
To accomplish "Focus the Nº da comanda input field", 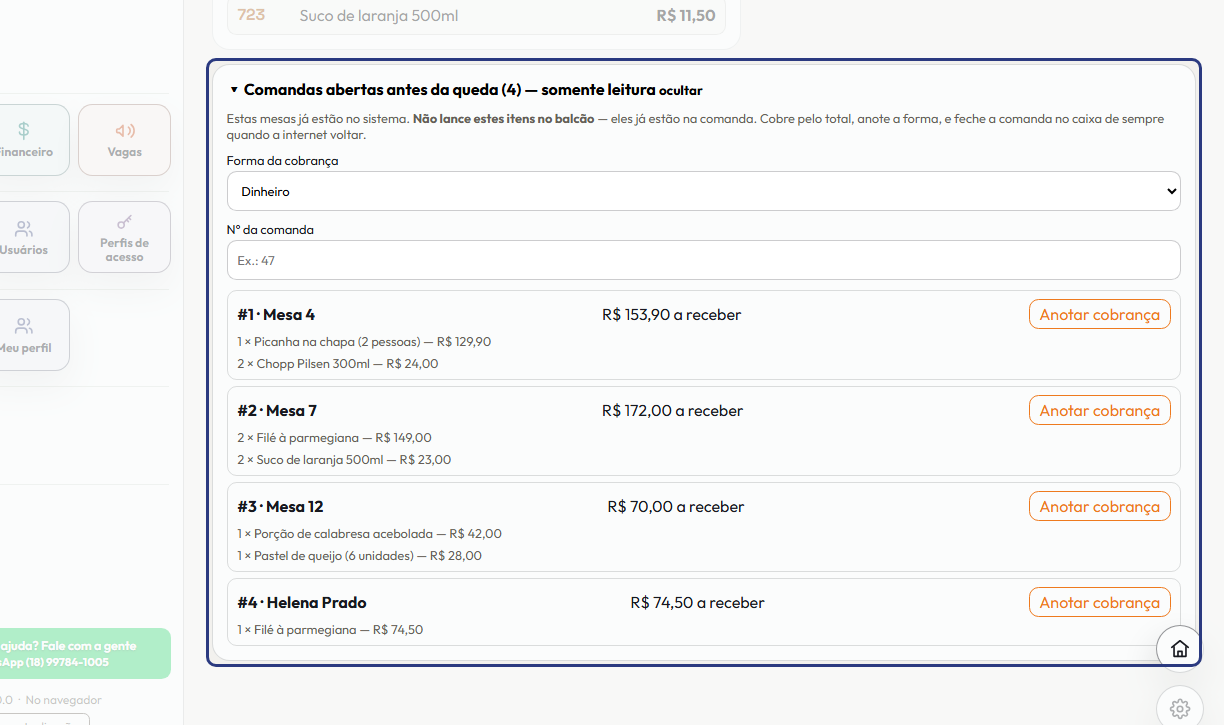I will (703, 260).
